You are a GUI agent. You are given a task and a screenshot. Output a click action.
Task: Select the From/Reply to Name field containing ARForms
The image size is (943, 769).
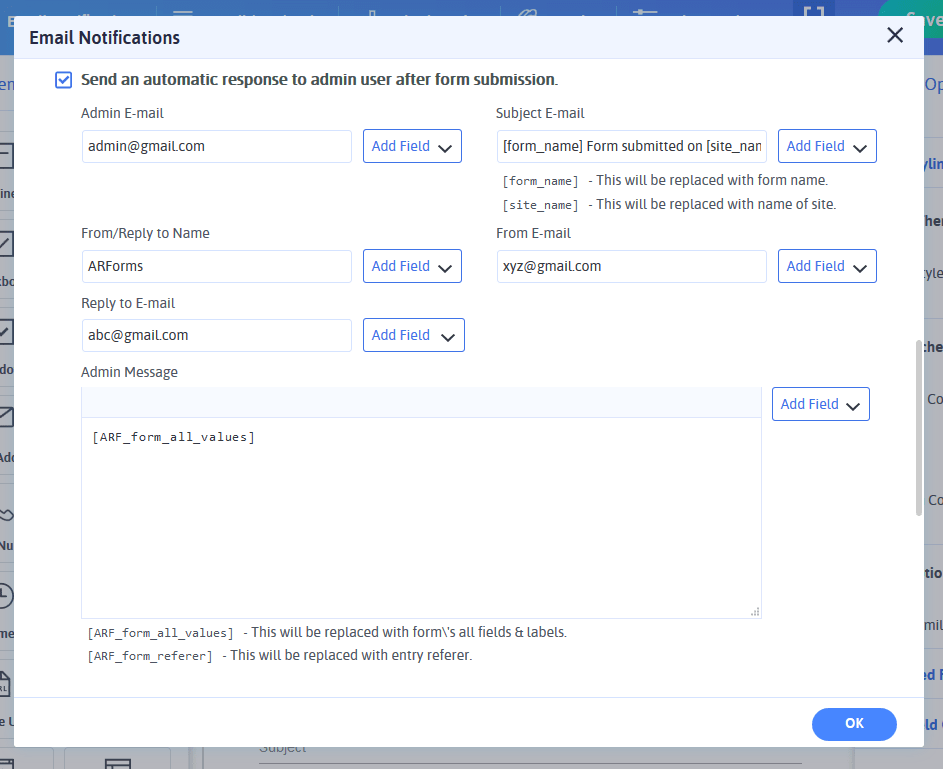pos(216,266)
